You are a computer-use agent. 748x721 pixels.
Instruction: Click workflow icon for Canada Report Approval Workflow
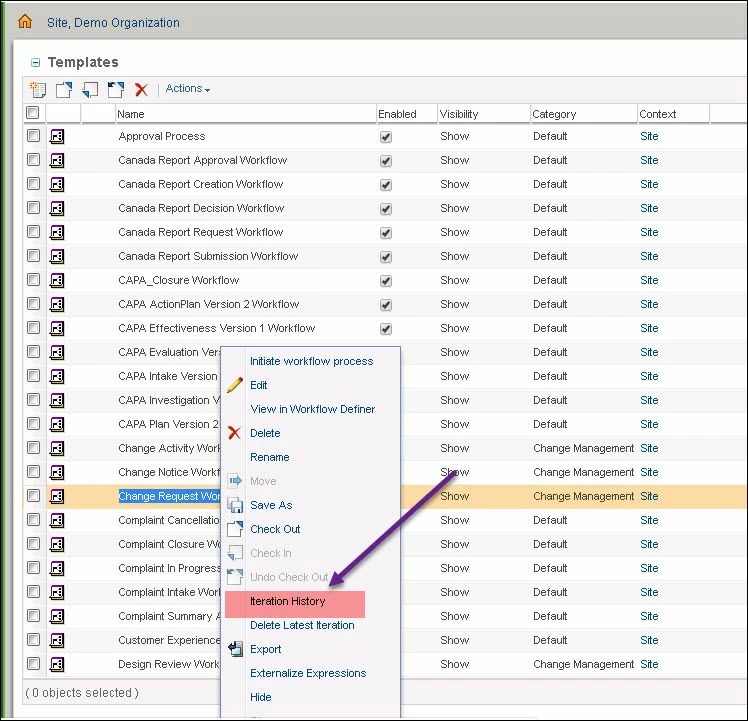(x=57, y=160)
